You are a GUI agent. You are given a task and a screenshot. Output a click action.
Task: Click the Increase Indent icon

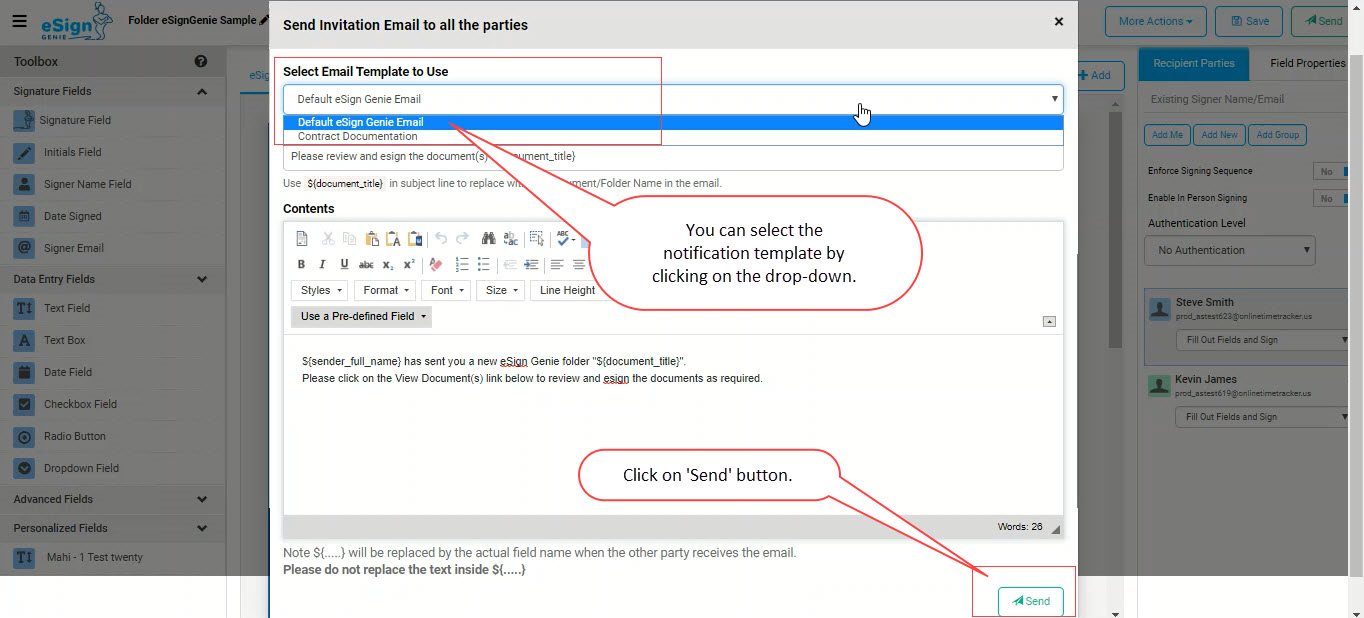531,265
